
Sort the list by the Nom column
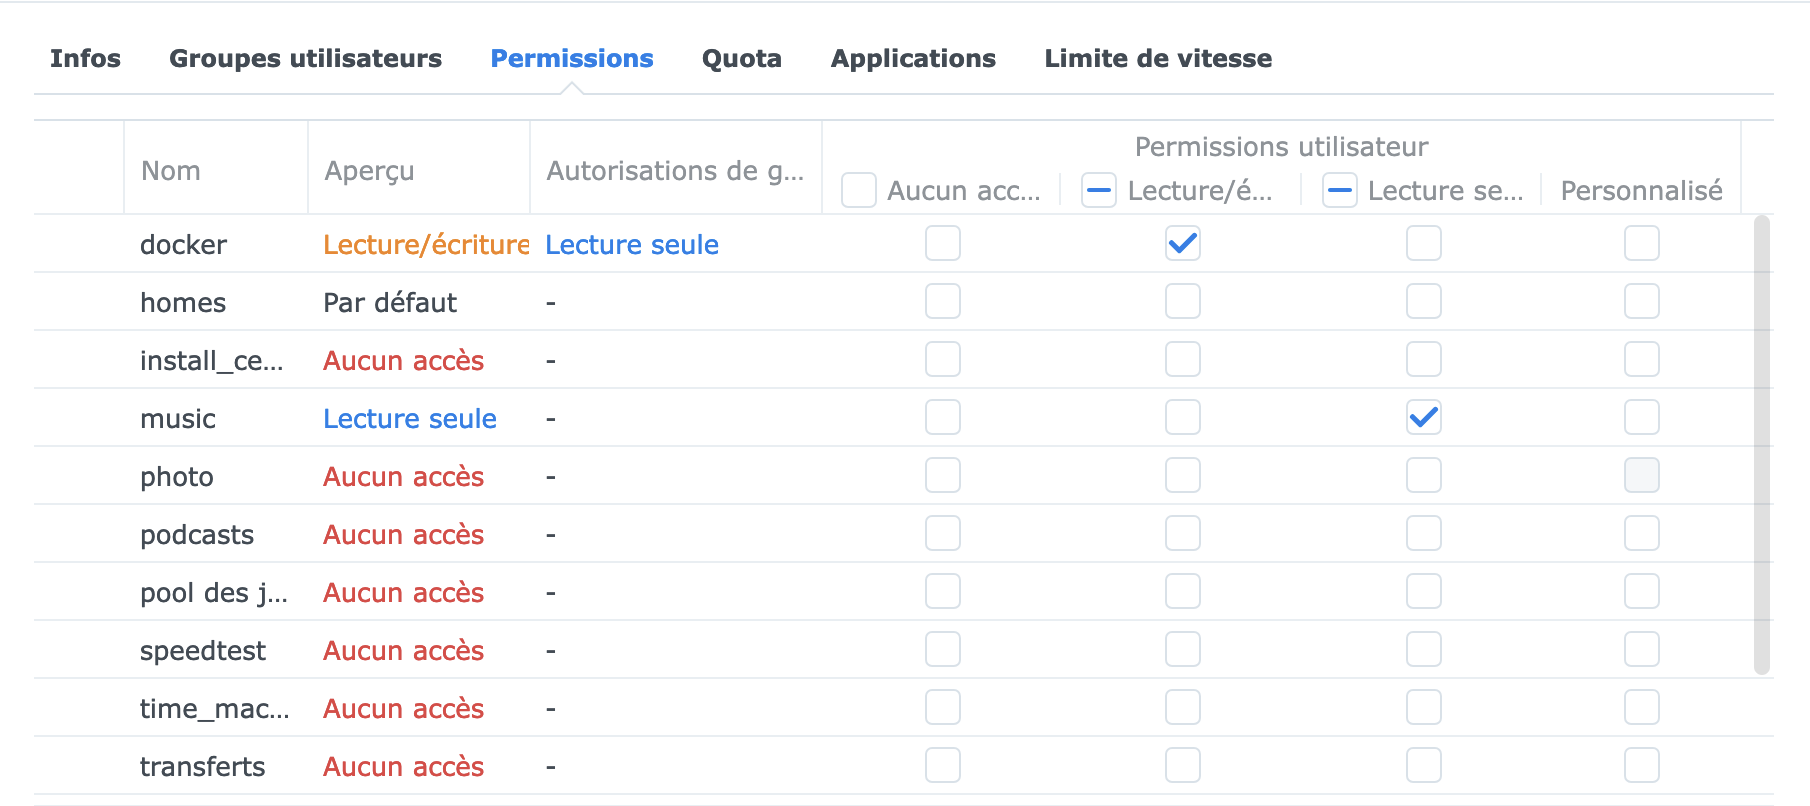point(171,171)
